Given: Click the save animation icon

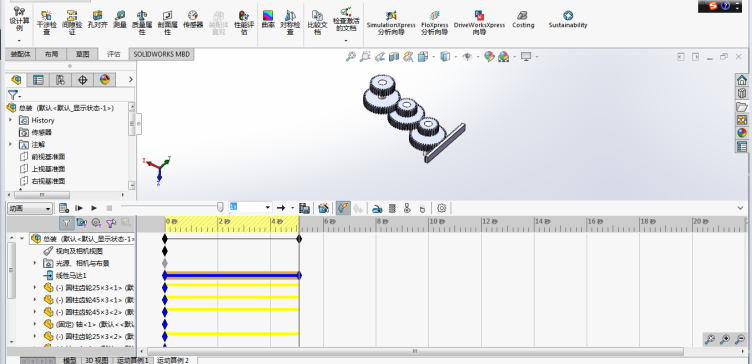Looking at the screenshot, I should click(x=304, y=208).
